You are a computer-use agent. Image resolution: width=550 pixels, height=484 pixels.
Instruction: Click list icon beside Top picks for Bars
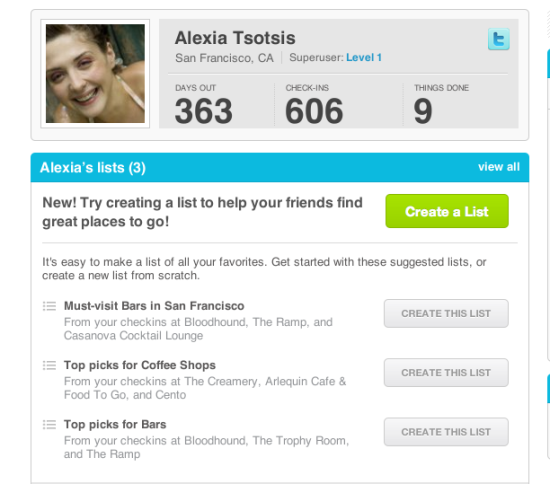click(x=49, y=425)
